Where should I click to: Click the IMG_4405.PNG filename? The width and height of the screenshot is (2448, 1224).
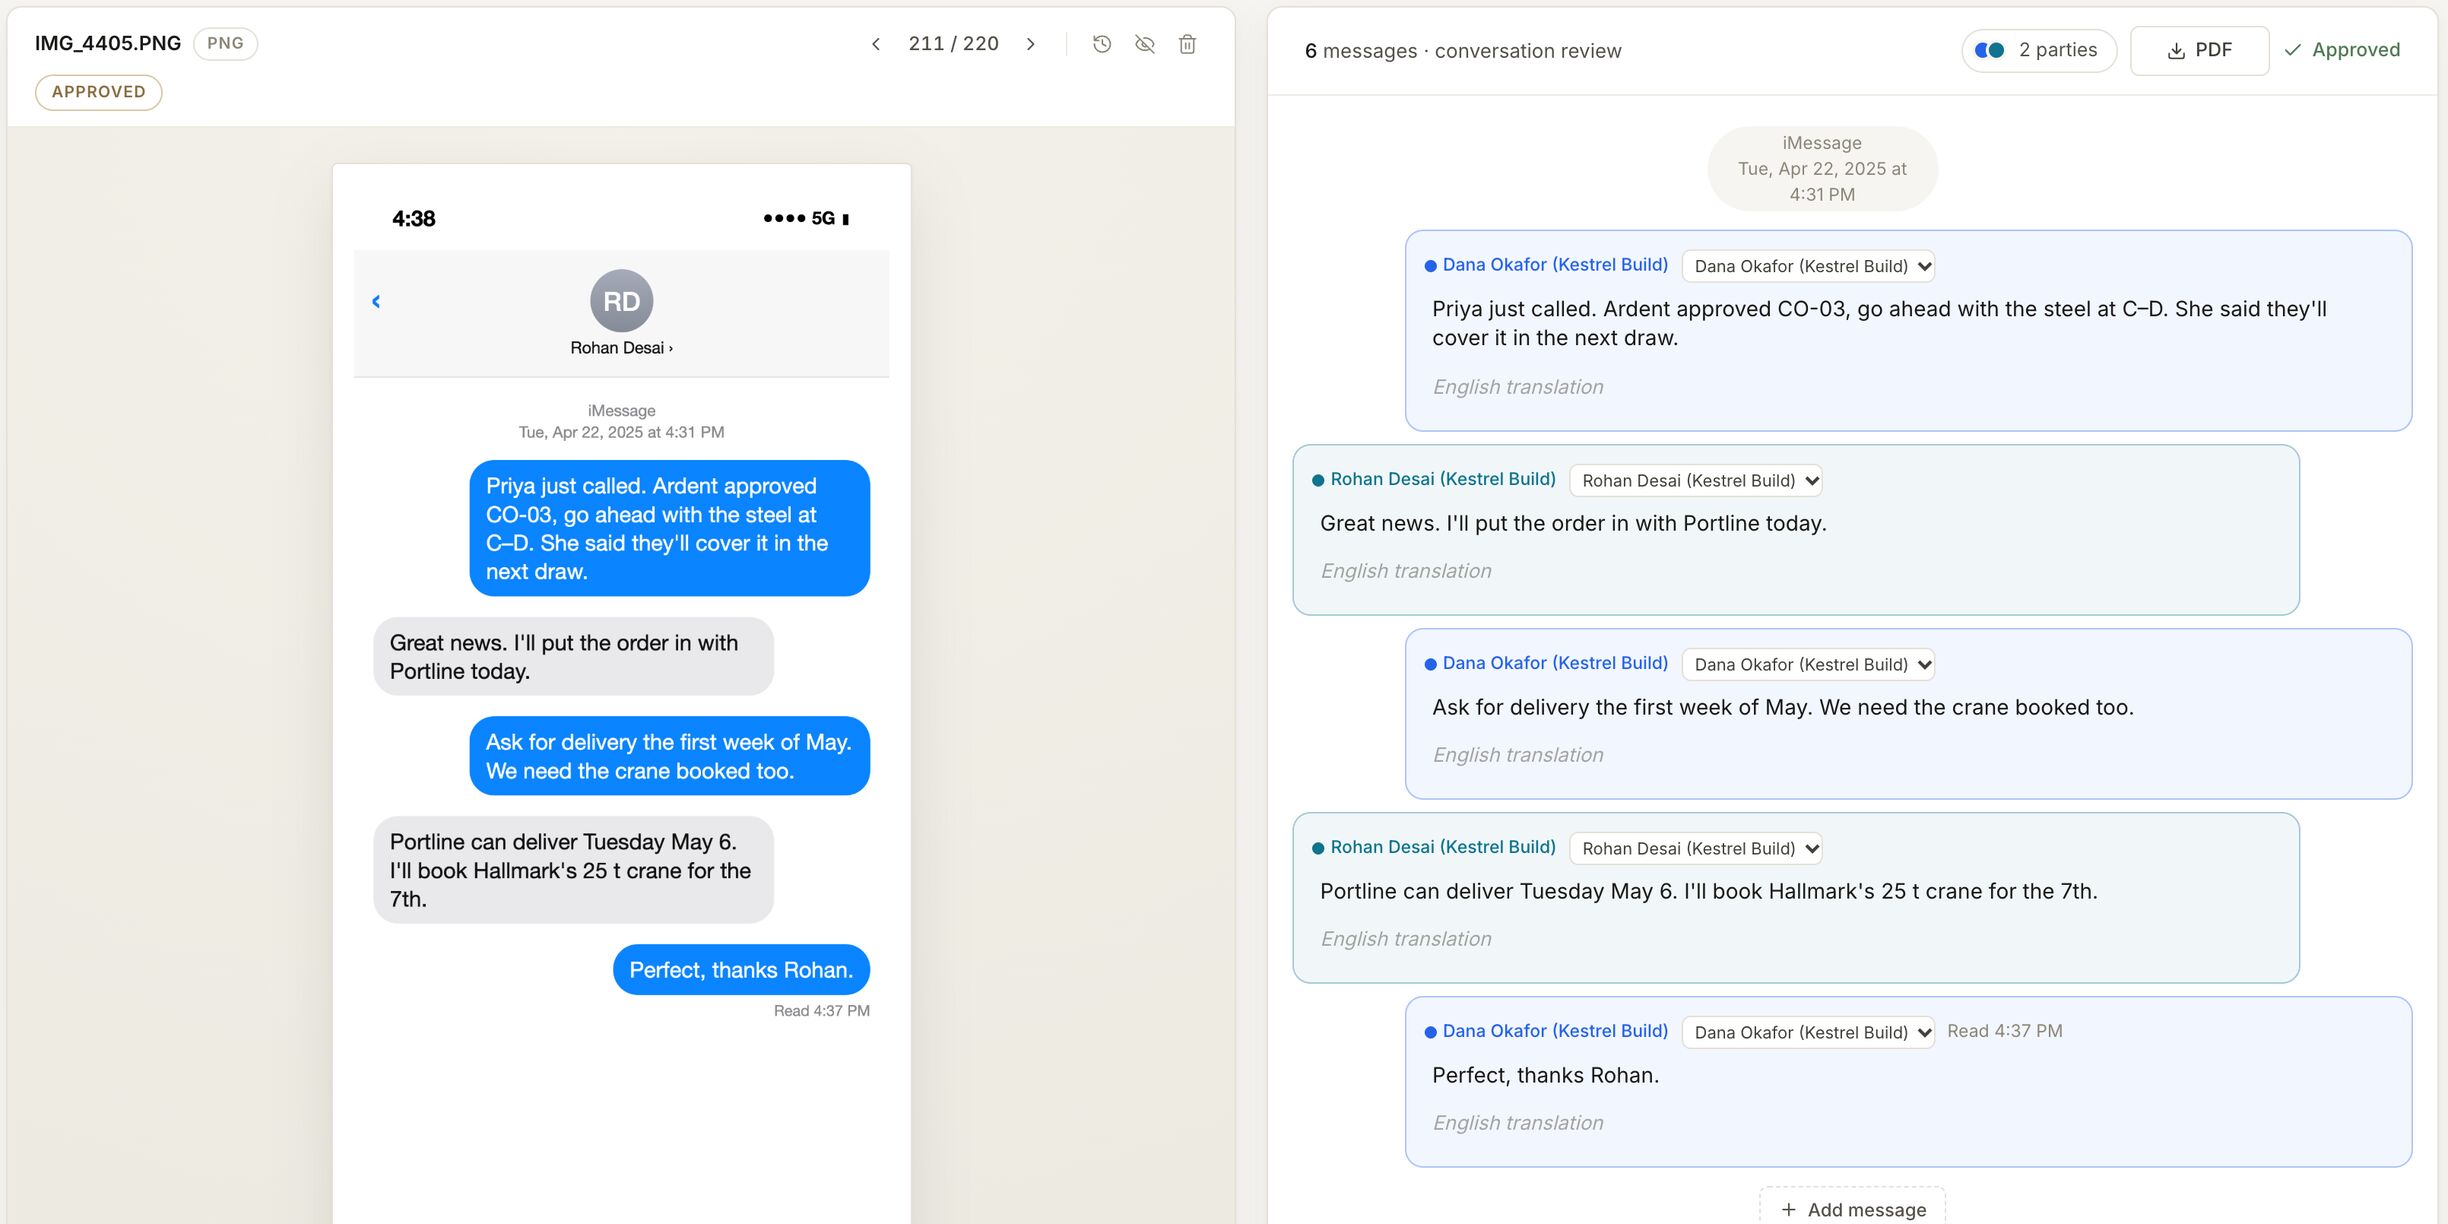click(x=108, y=43)
